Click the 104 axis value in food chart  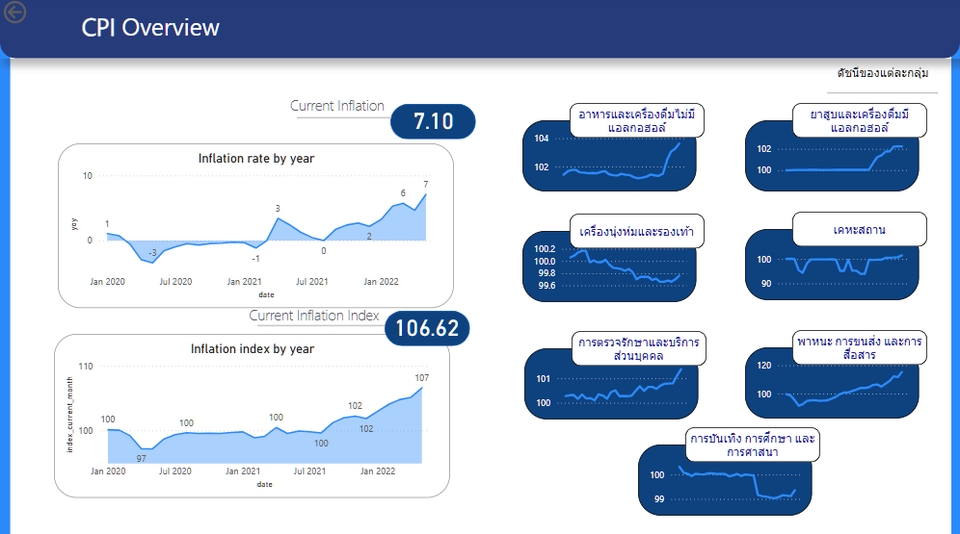point(541,138)
